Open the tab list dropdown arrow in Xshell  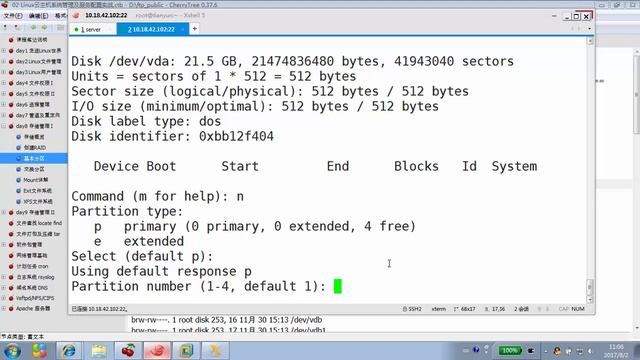pos(589,29)
